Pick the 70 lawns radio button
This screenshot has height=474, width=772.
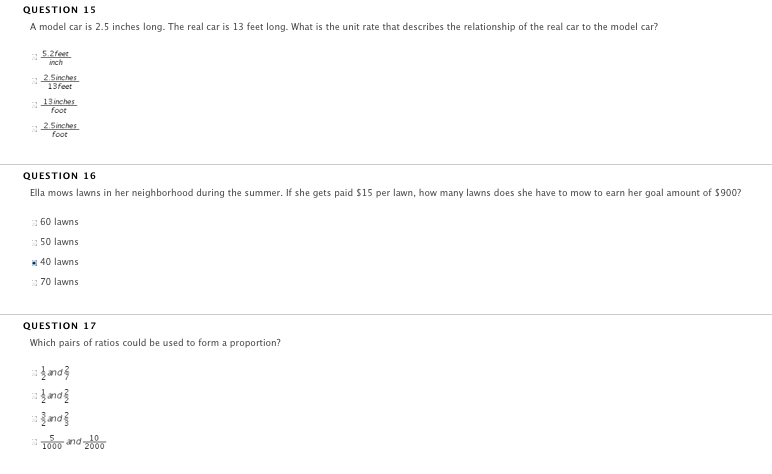point(34,283)
